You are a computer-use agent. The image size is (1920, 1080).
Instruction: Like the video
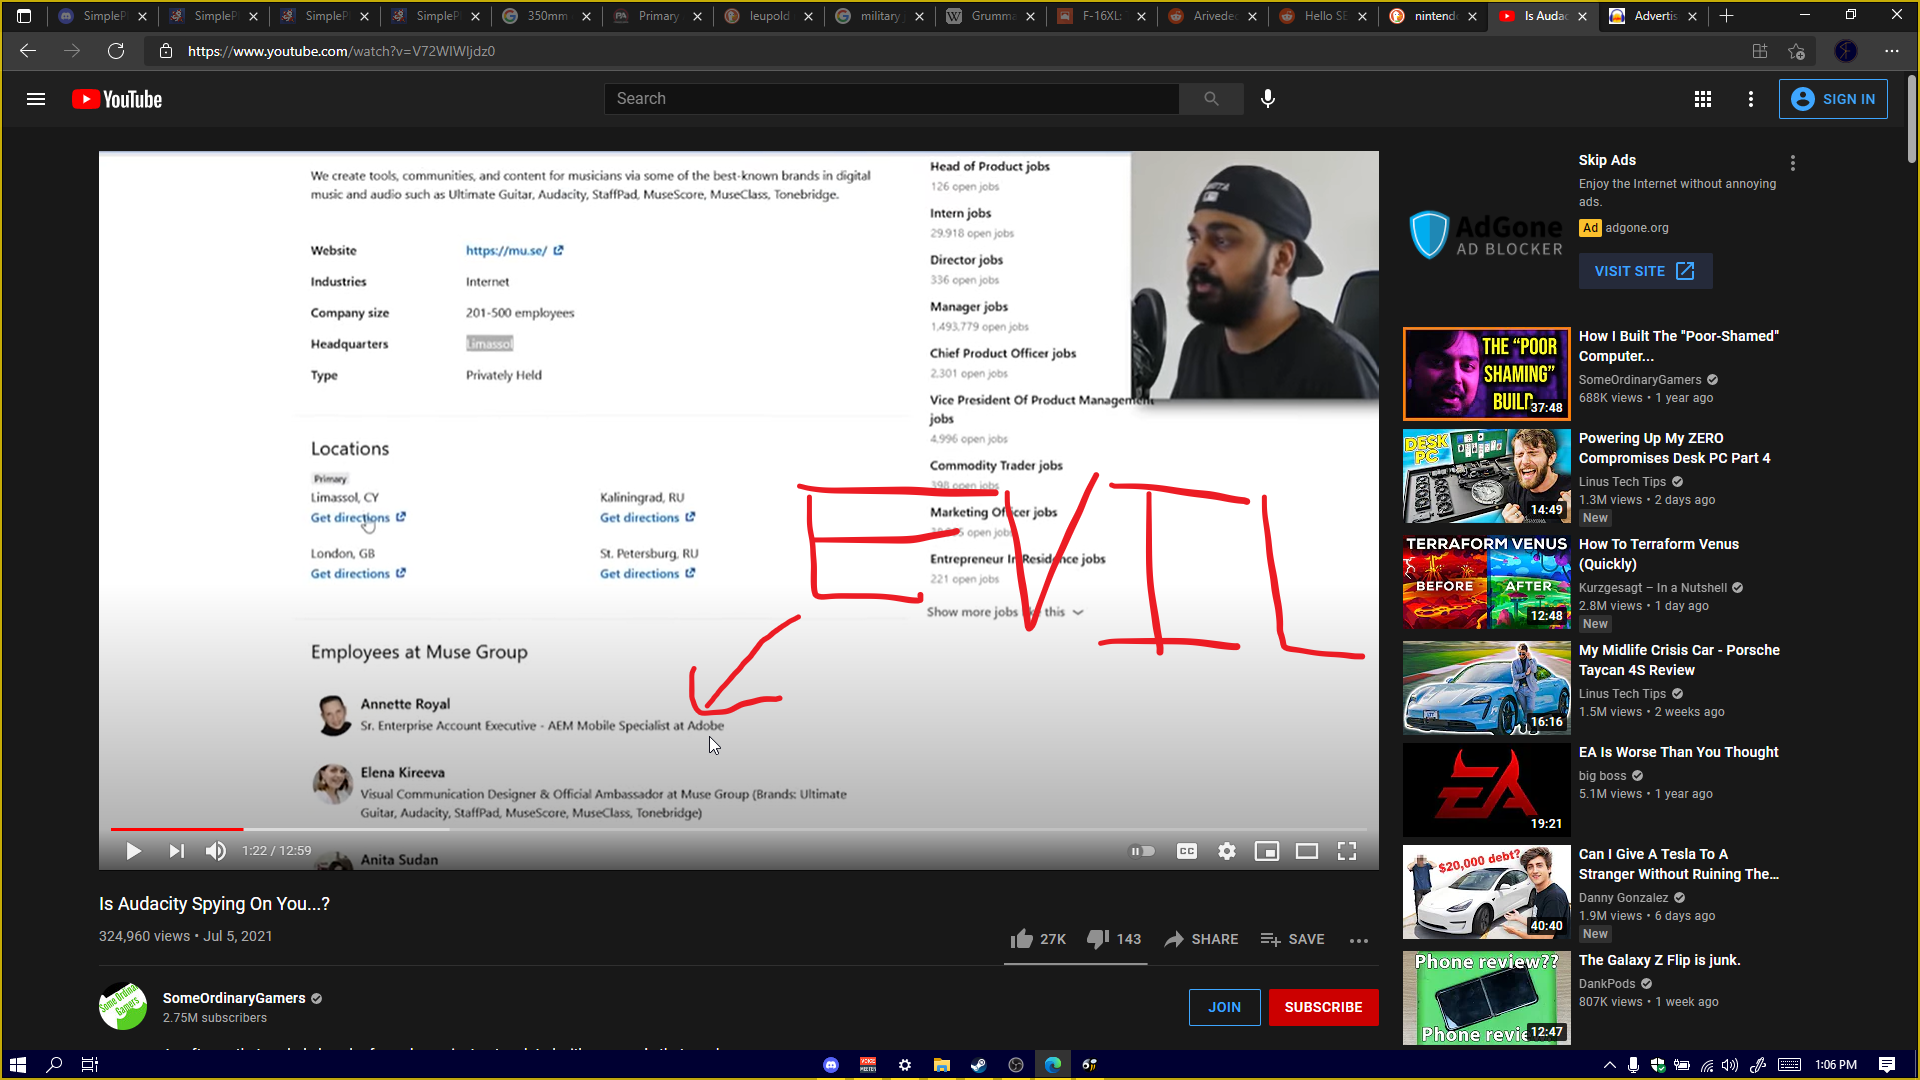(x=1038, y=939)
